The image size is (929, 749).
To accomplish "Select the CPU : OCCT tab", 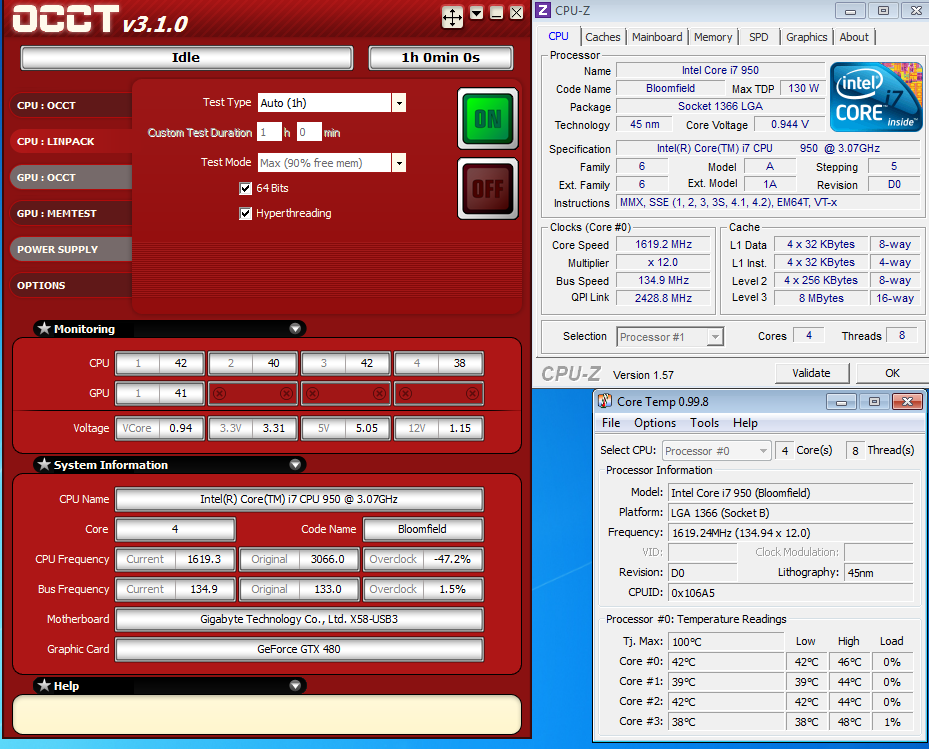I will (71, 105).
